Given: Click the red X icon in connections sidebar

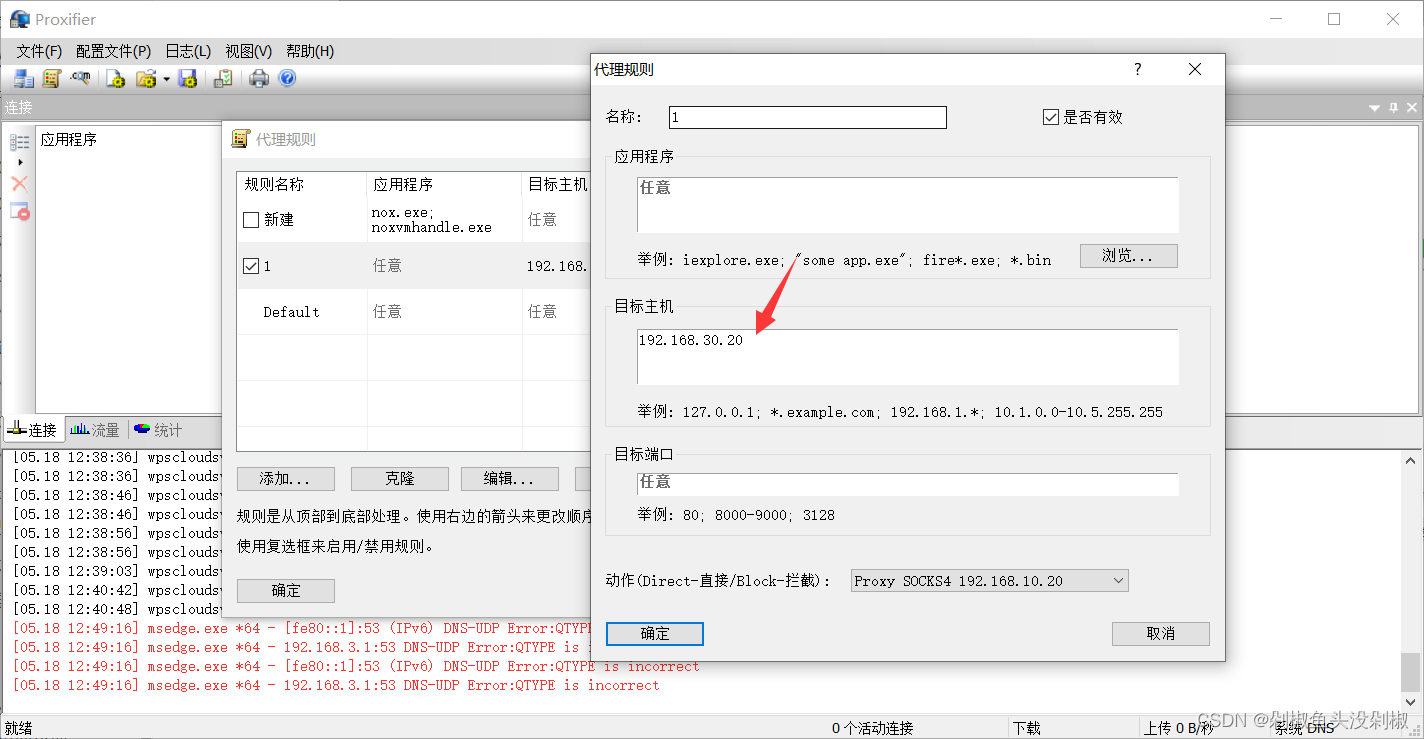Looking at the screenshot, I should (19, 184).
